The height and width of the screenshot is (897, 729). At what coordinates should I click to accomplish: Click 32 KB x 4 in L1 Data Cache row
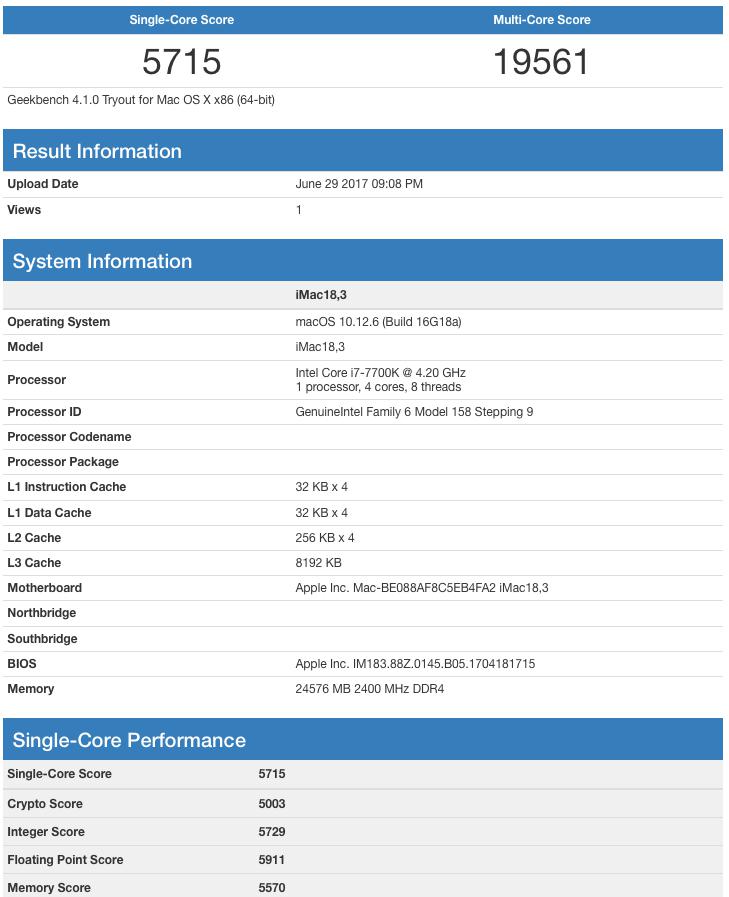pyautogui.click(x=322, y=513)
